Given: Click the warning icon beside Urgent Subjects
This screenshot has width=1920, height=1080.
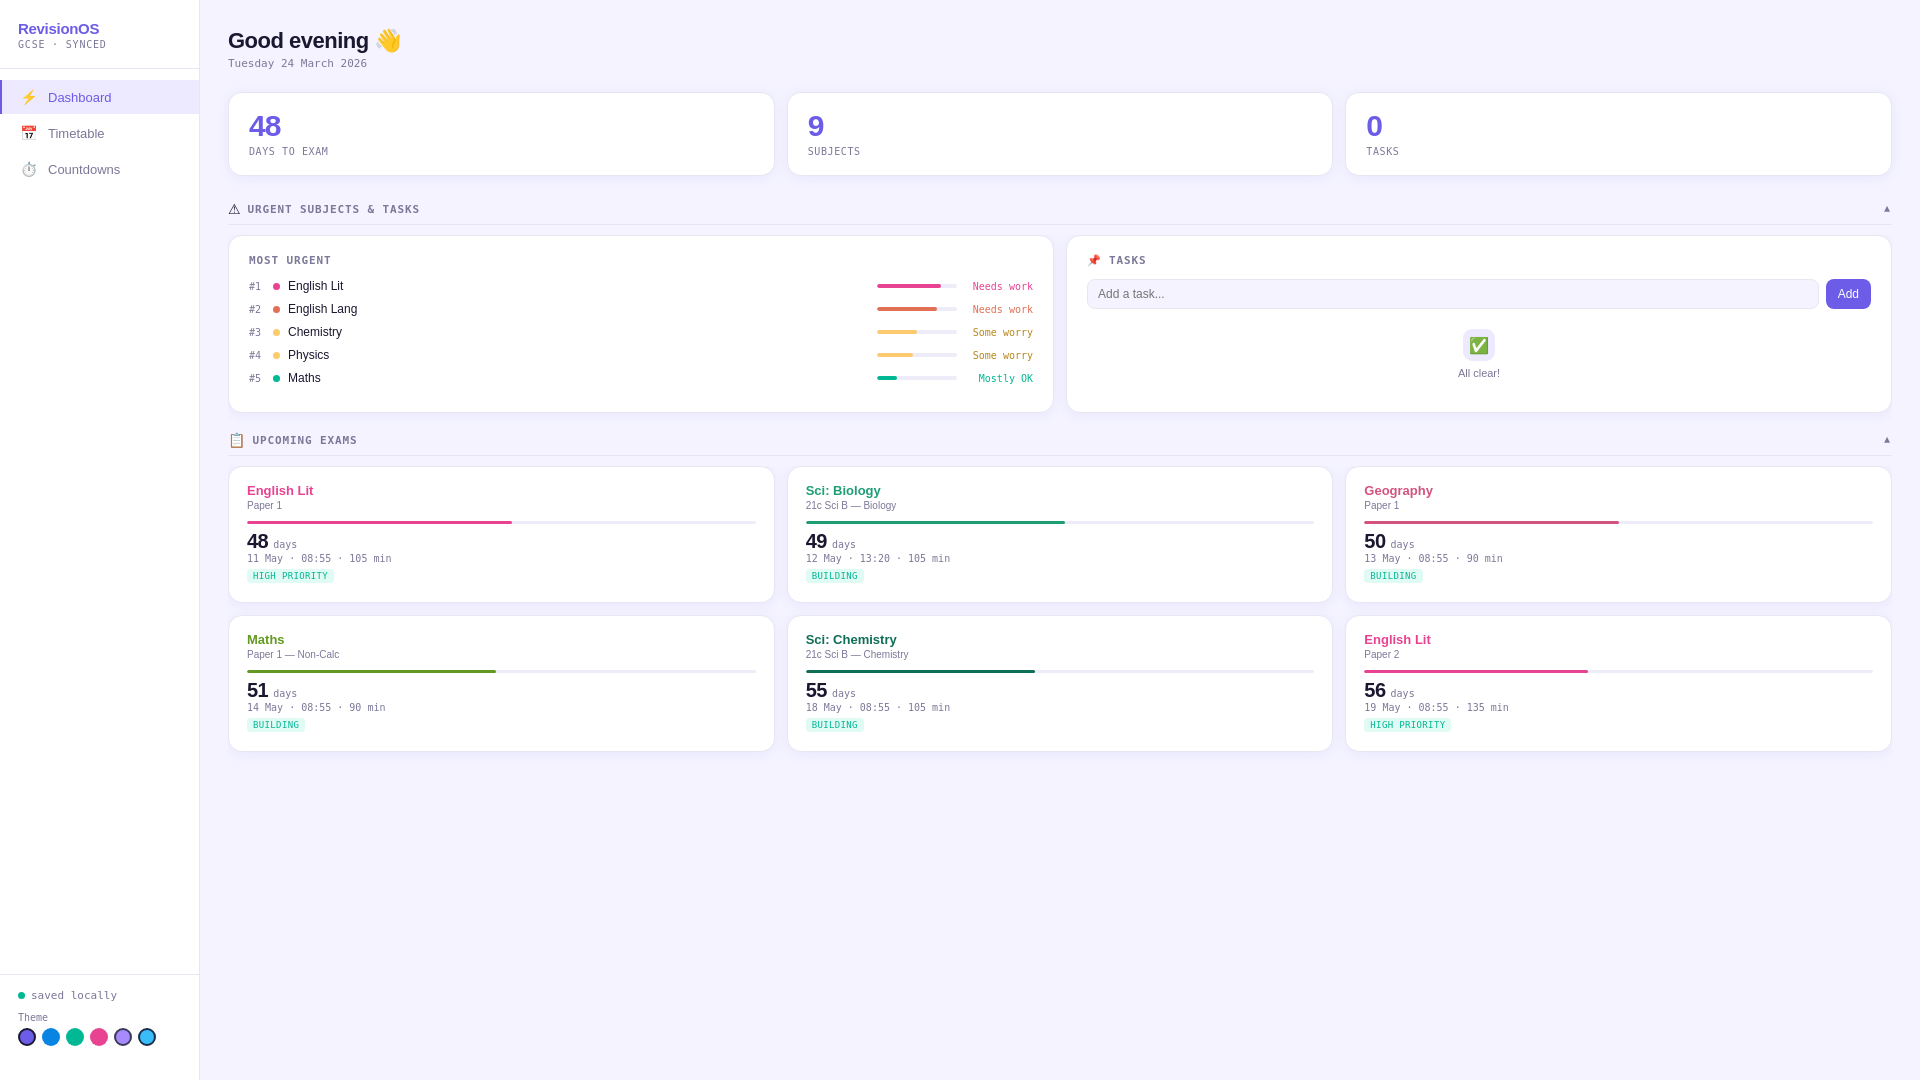Looking at the screenshot, I should pyautogui.click(x=234, y=210).
